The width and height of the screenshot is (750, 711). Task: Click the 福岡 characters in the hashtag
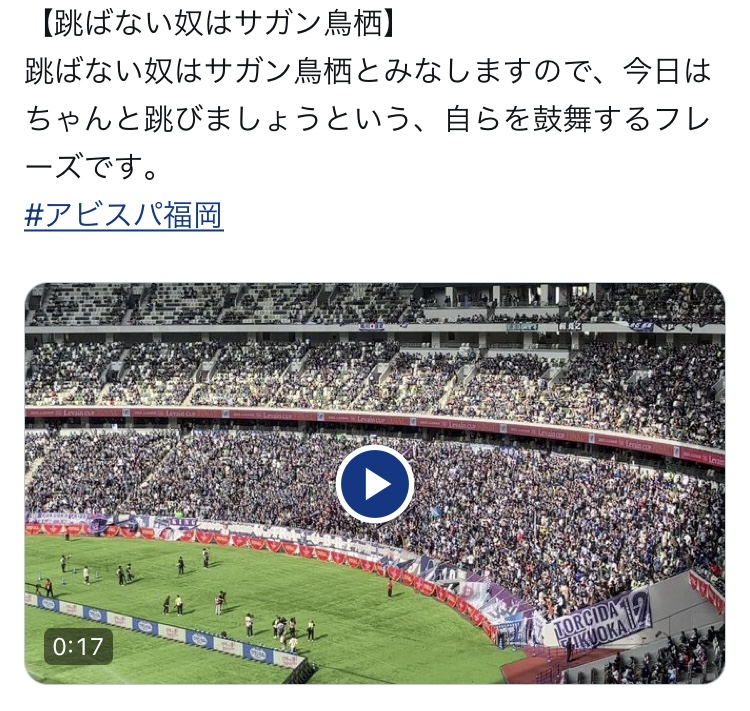[x=194, y=215]
